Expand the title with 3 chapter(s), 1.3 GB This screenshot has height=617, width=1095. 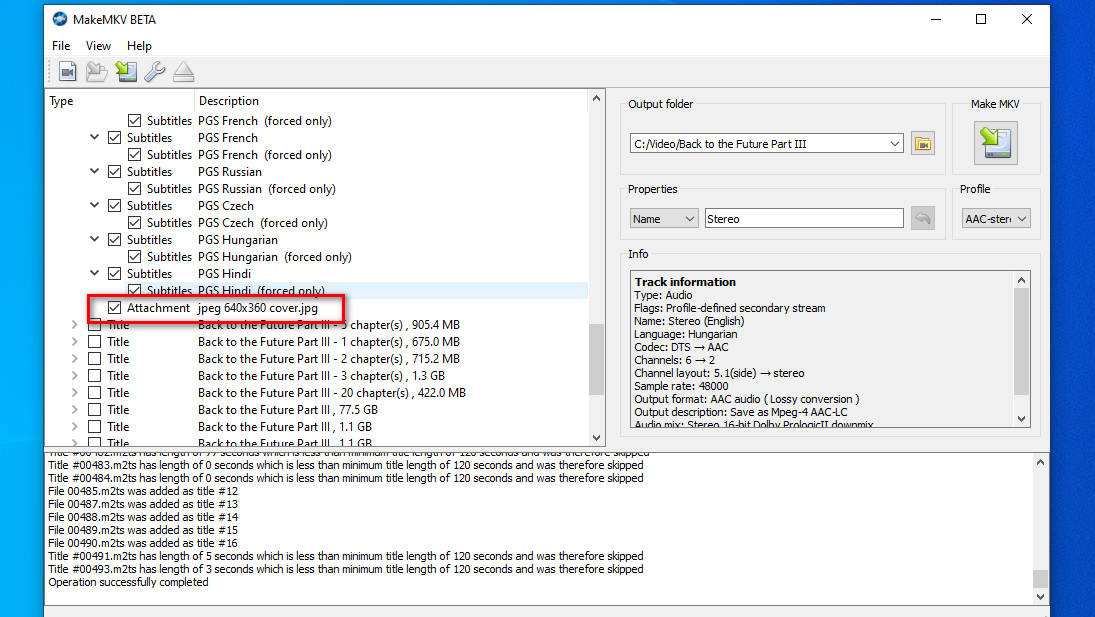coord(75,376)
